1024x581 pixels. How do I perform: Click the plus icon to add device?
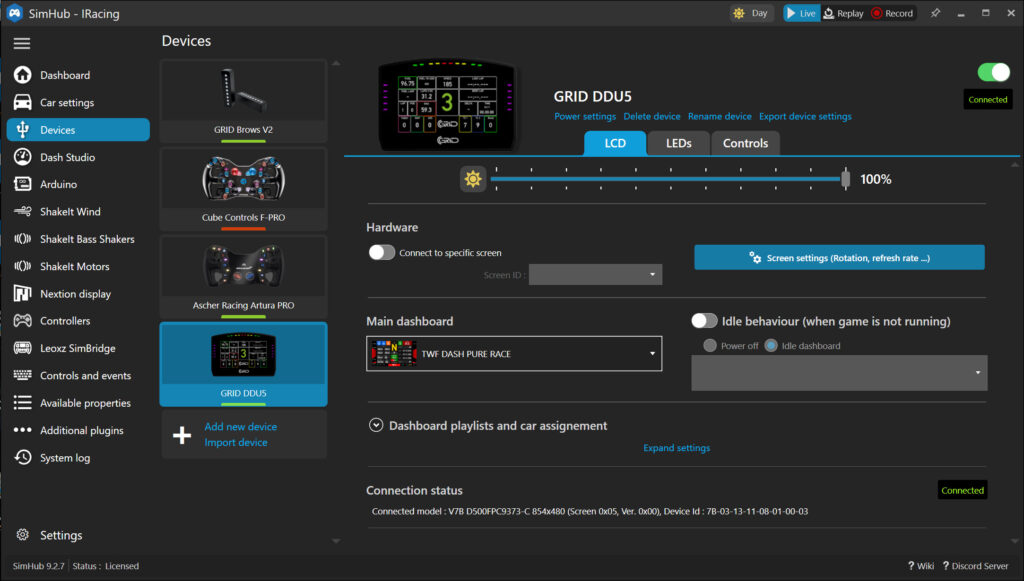point(182,435)
